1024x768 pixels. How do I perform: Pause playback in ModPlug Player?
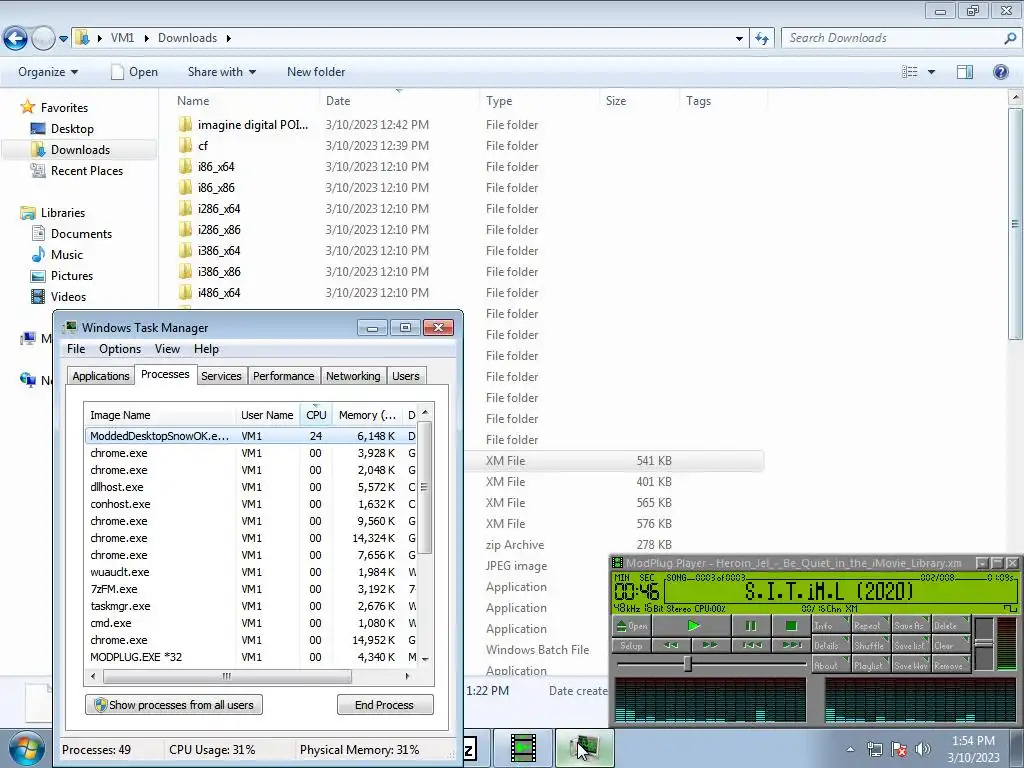click(751, 626)
